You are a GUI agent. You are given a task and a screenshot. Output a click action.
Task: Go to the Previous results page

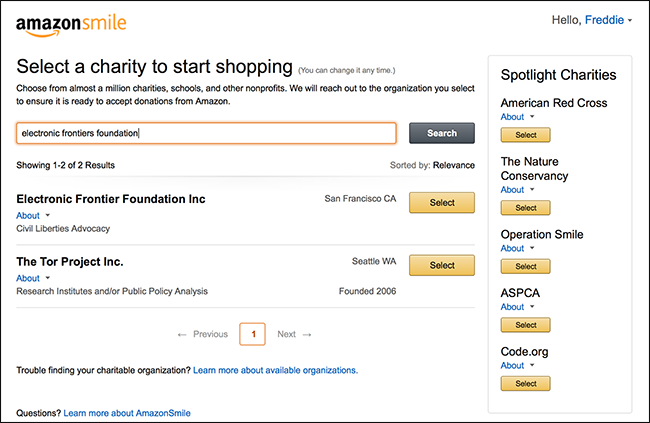pyautogui.click(x=203, y=334)
